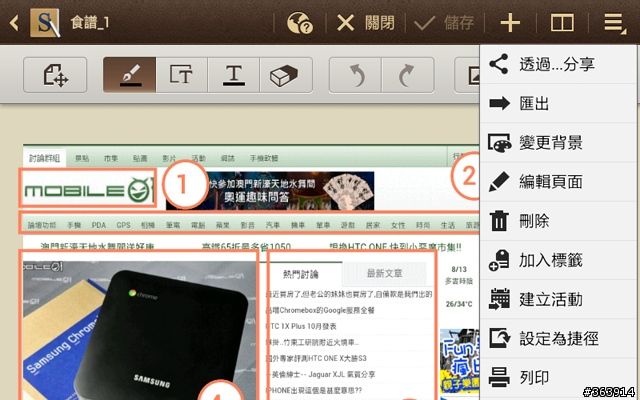Select the underlined Text tool
Screen dimensions: 640x400
[x=233, y=75]
